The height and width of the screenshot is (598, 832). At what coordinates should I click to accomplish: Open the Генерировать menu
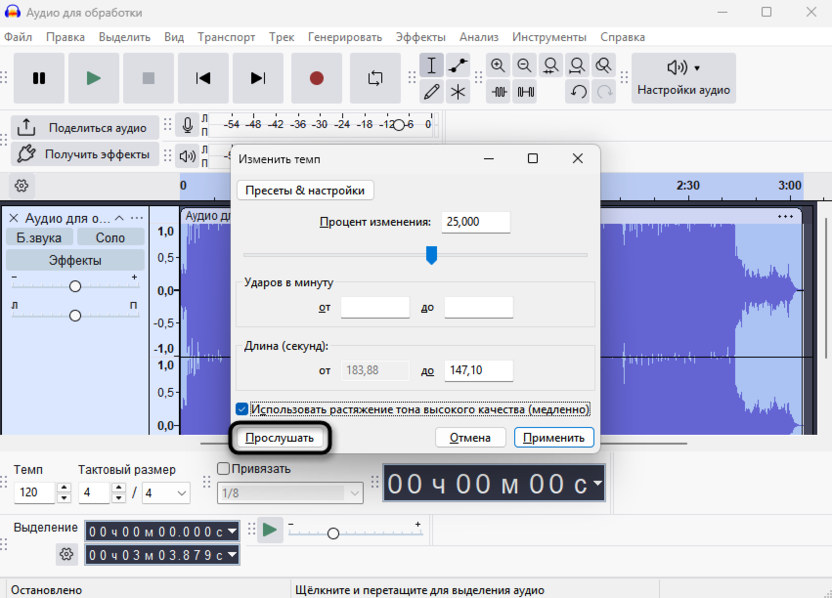click(x=344, y=37)
